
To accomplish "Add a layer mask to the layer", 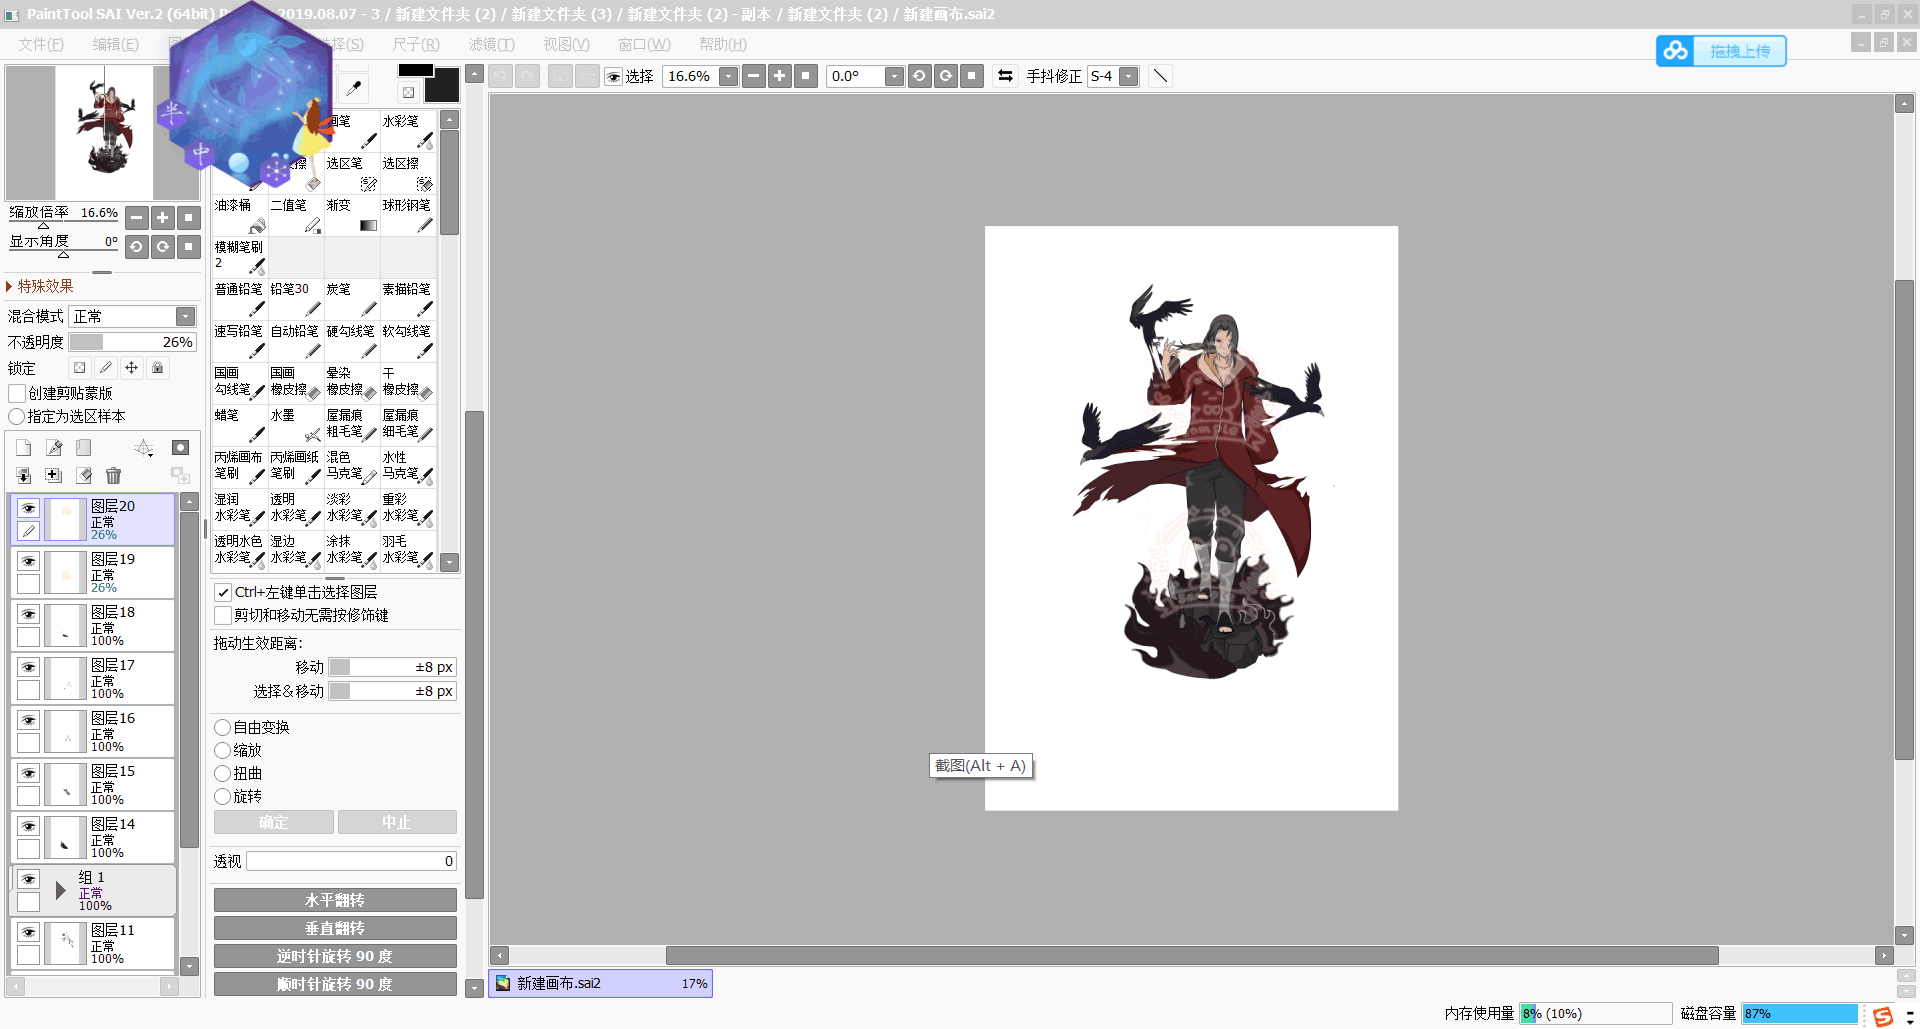I will click(x=180, y=448).
